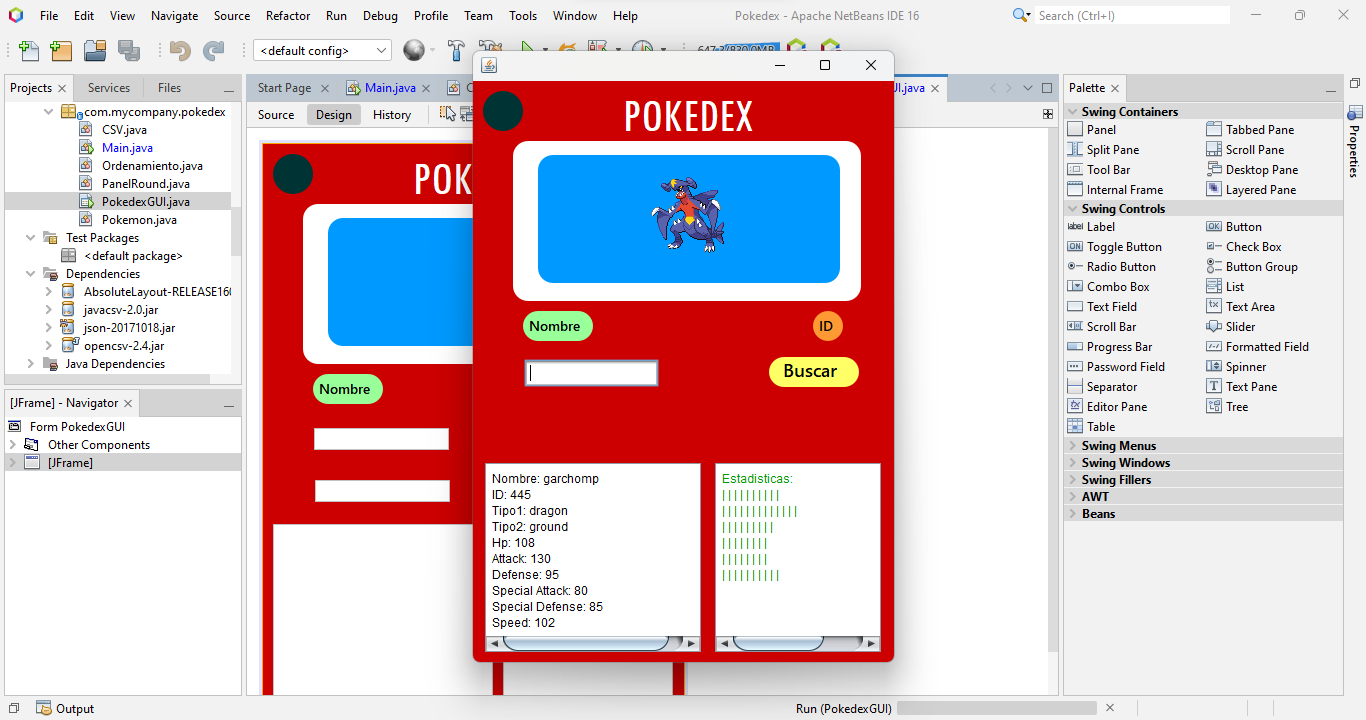The width and height of the screenshot is (1366, 720).
Task: Click the Label component icon in Palette
Action: (1075, 226)
